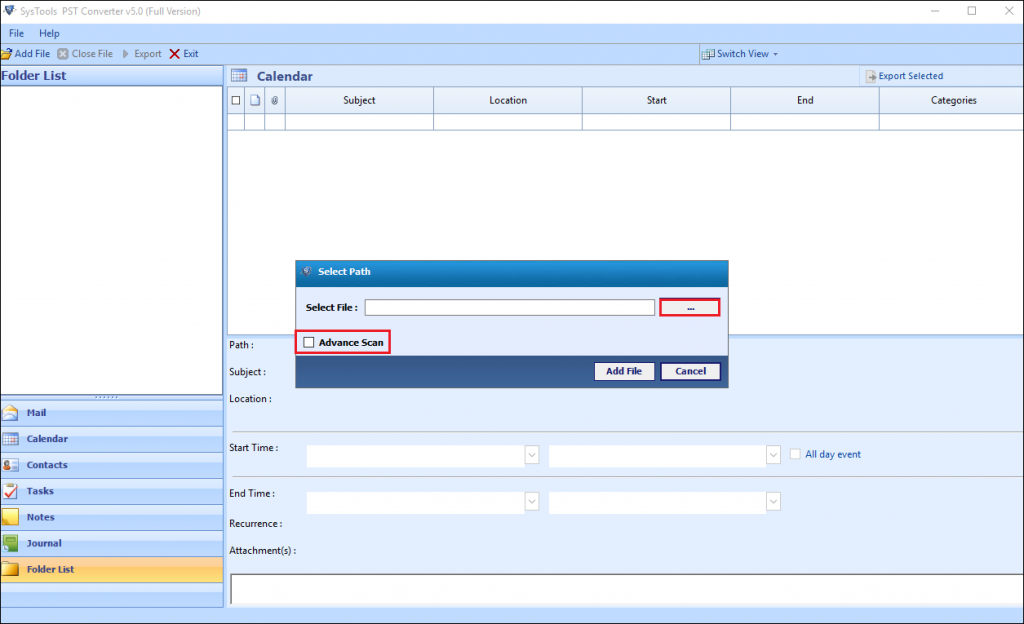The height and width of the screenshot is (624, 1024).
Task: Open the Help menu
Action: pos(49,33)
